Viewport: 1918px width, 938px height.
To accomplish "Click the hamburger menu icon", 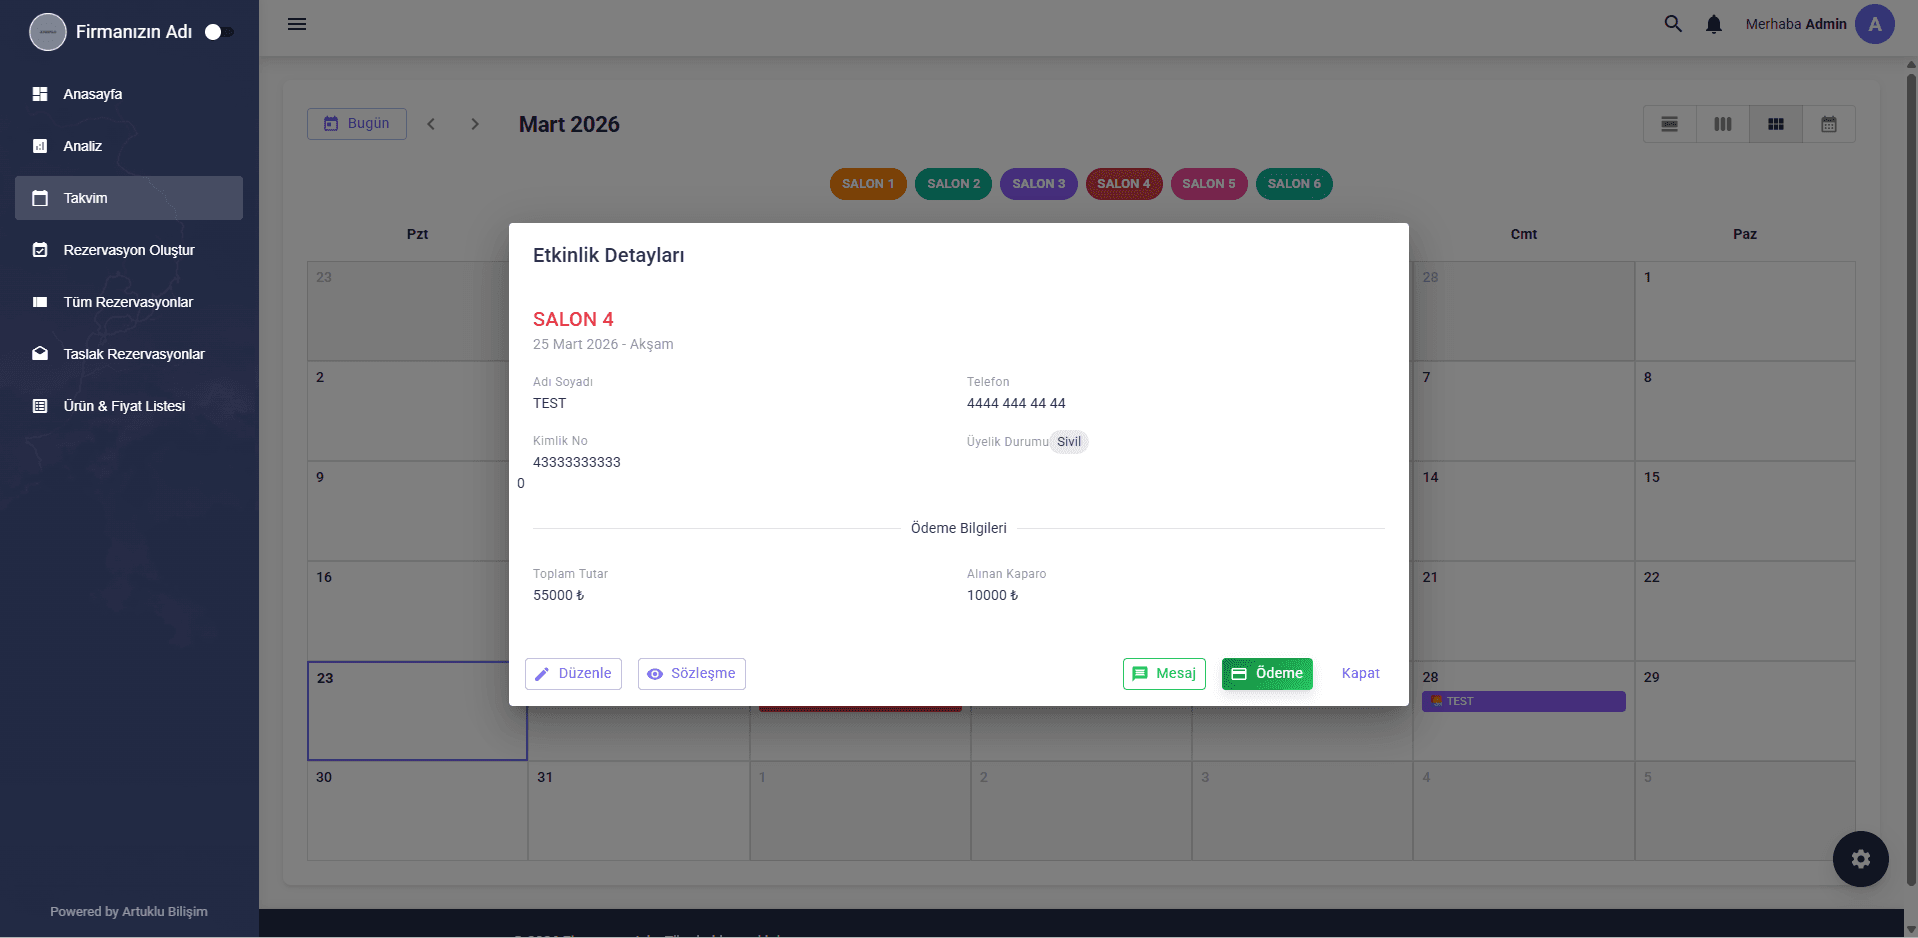I will point(297,24).
